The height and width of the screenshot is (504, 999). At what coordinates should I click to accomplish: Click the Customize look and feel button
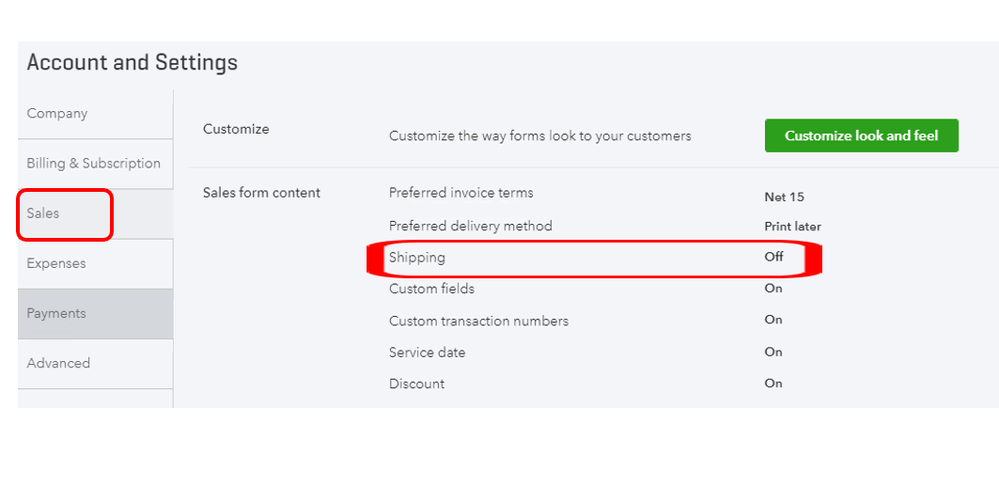861,136
